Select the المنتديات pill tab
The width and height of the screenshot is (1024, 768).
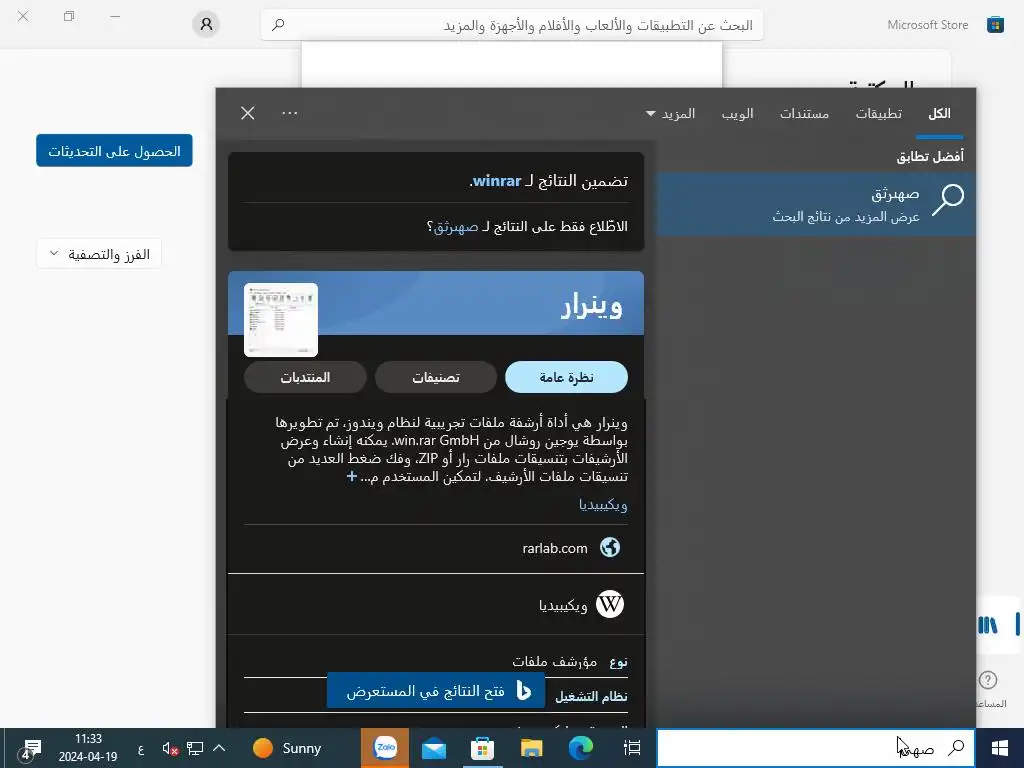[x=305, y=377]
